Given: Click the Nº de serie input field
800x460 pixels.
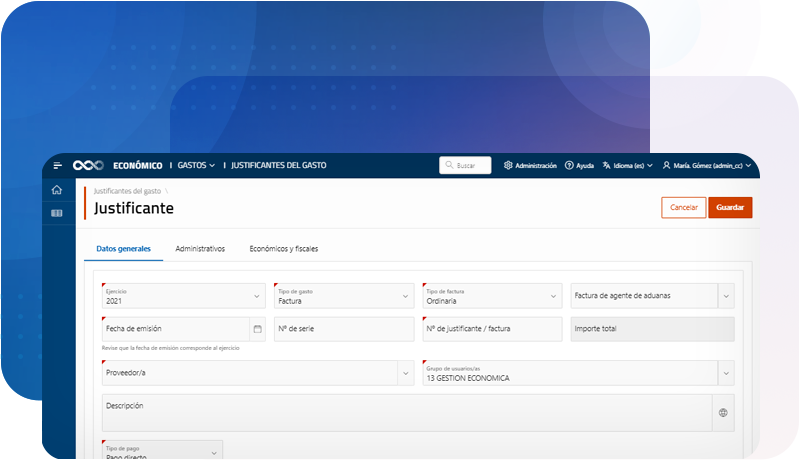Looking at the screenshot, I should click(x=343, y=329).
